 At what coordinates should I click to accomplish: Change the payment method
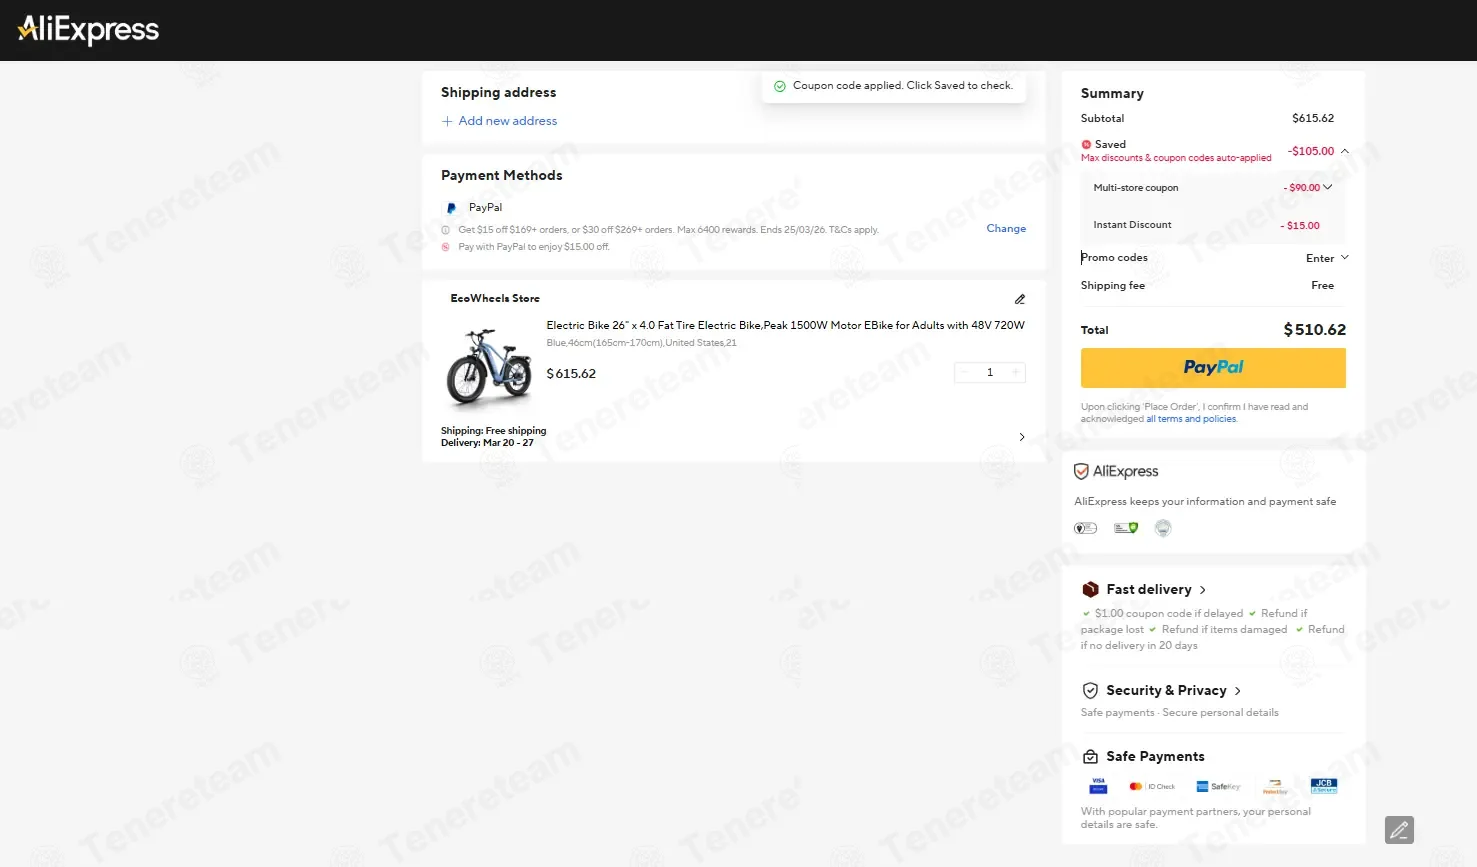click(1006, 229)
